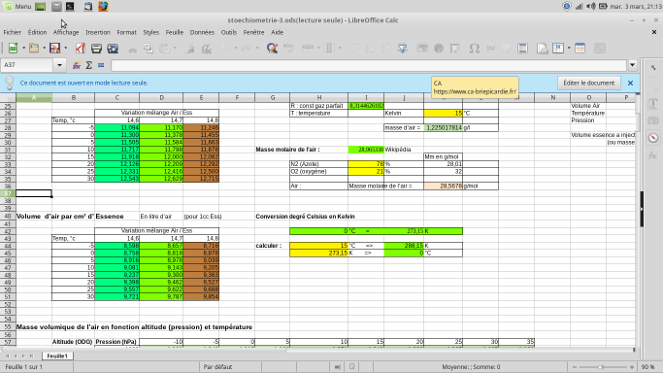
Task: Open the Données menu
Action: tap(202, 32)
